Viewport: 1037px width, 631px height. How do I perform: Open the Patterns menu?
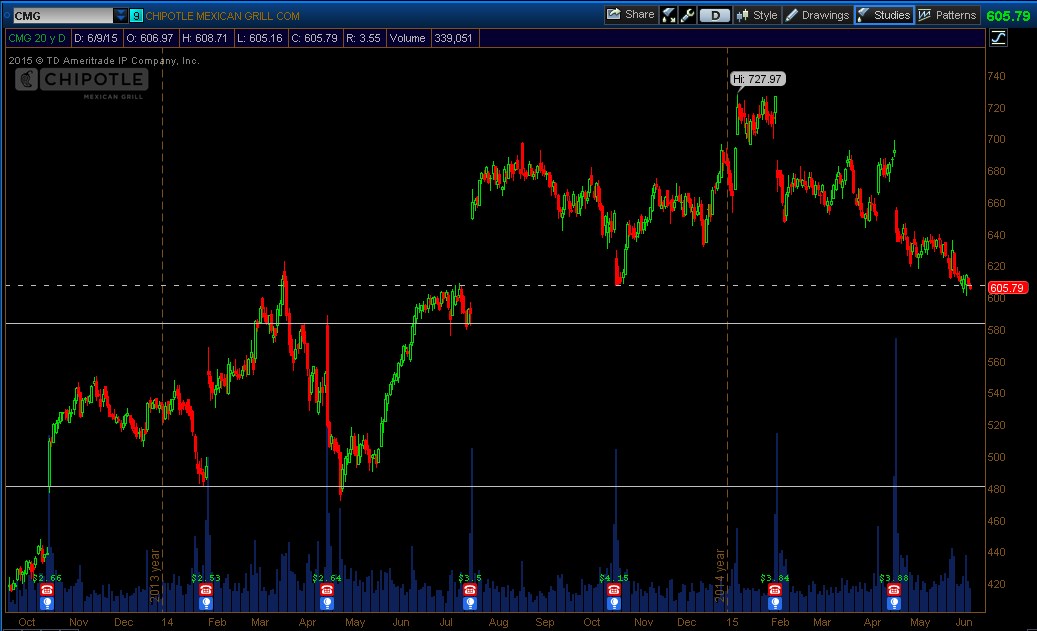[x=947, y=15]
